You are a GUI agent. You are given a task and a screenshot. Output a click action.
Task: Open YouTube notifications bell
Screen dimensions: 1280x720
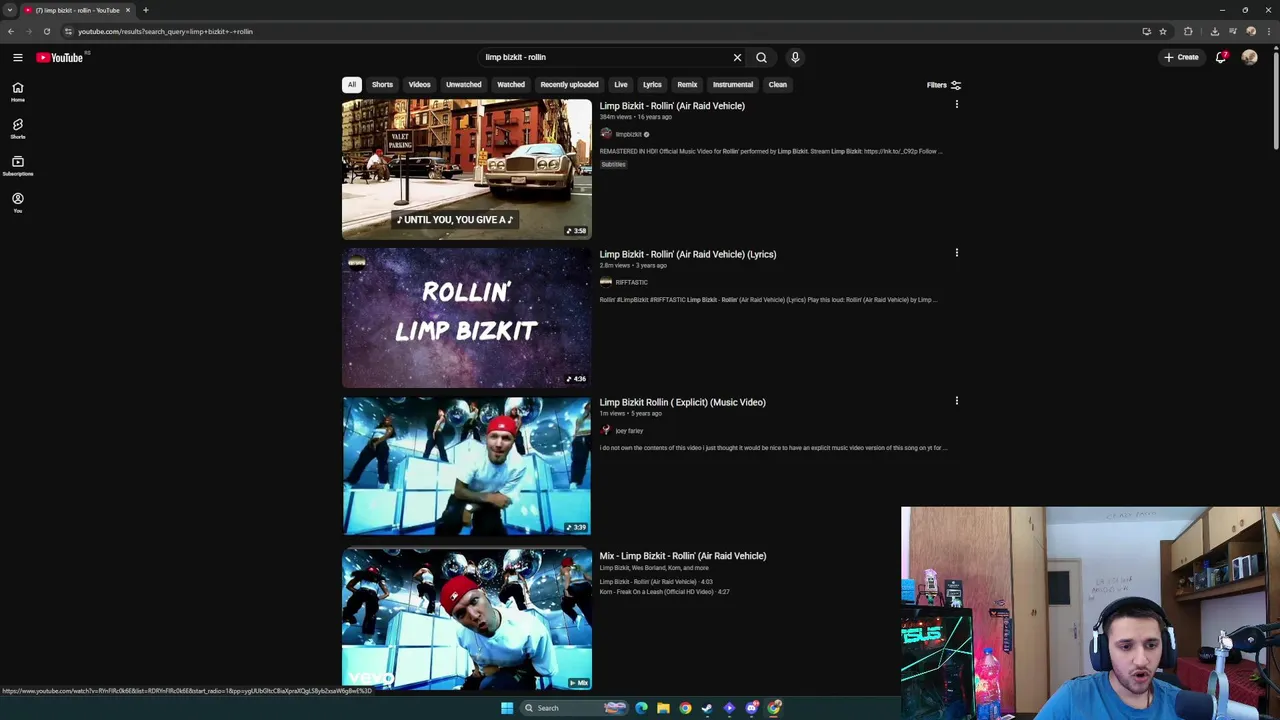click(x=1221, y=57)
